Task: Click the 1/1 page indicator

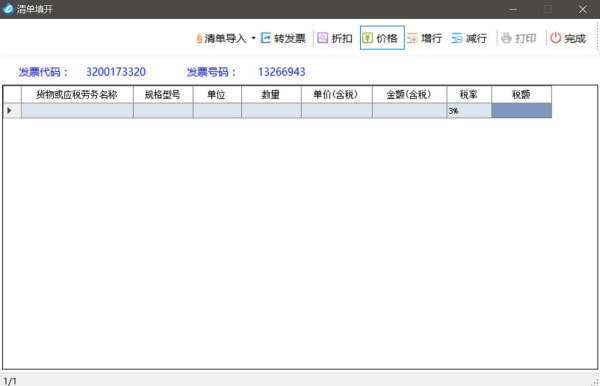Action: (x=10, y=381)
